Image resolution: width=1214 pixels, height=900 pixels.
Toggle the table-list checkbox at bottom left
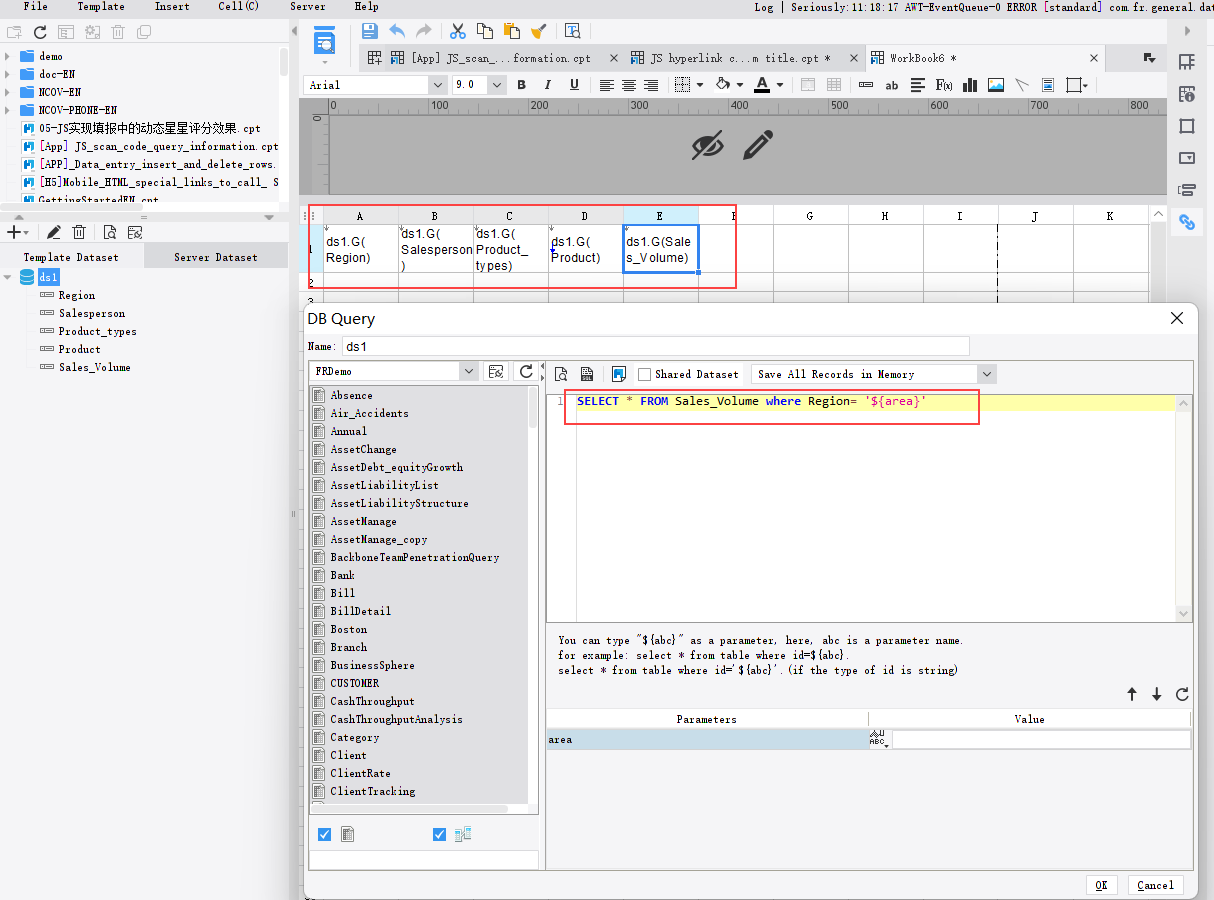[x=324, y=834]
